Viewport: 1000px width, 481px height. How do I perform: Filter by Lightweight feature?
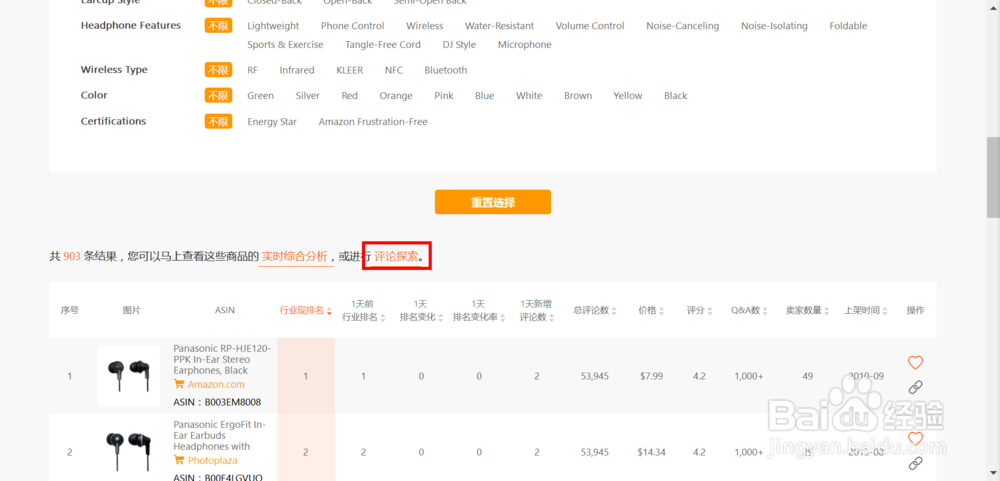[x=273, y=26]
